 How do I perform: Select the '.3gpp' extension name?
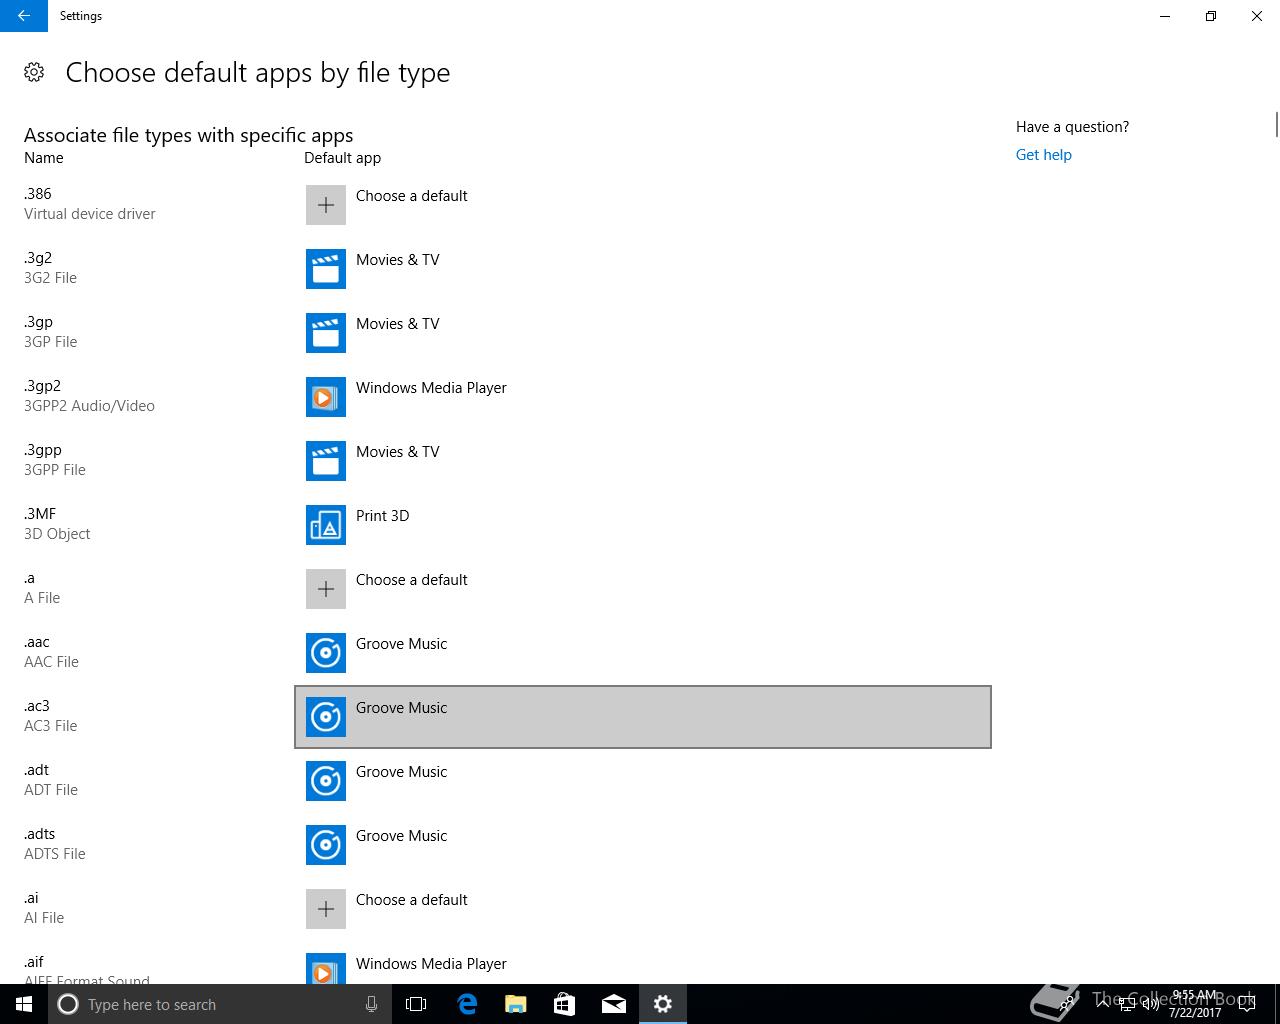coord(43,450)
